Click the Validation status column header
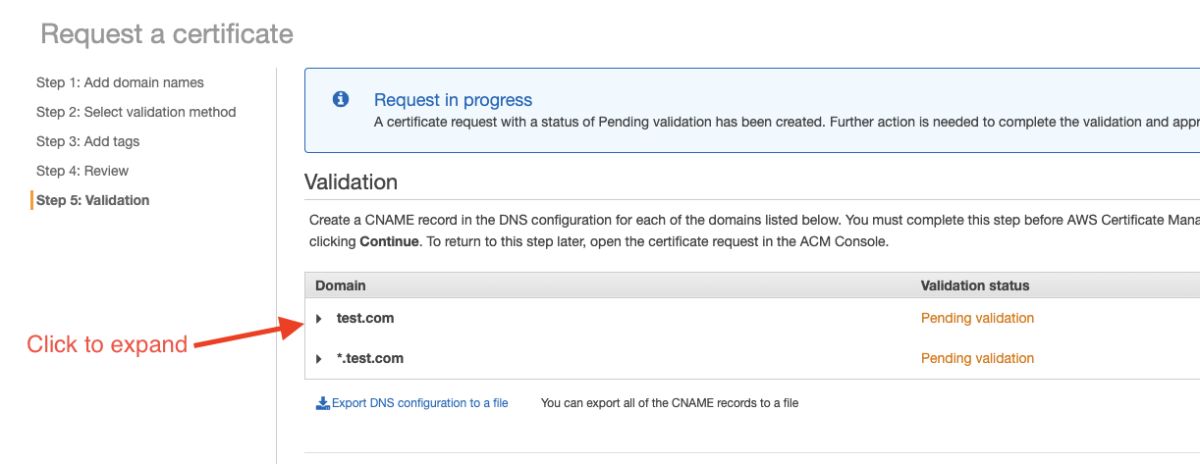 pyautogui.click(x=975, y=285)
